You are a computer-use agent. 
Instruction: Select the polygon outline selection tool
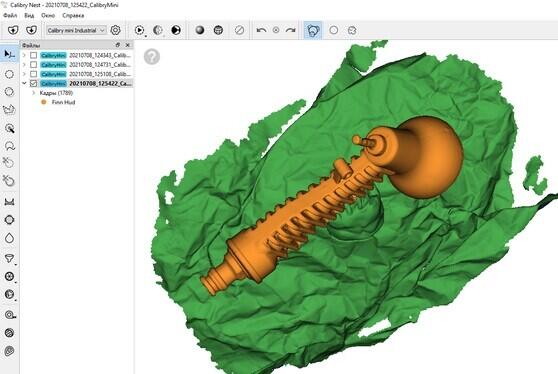[9, 109]
